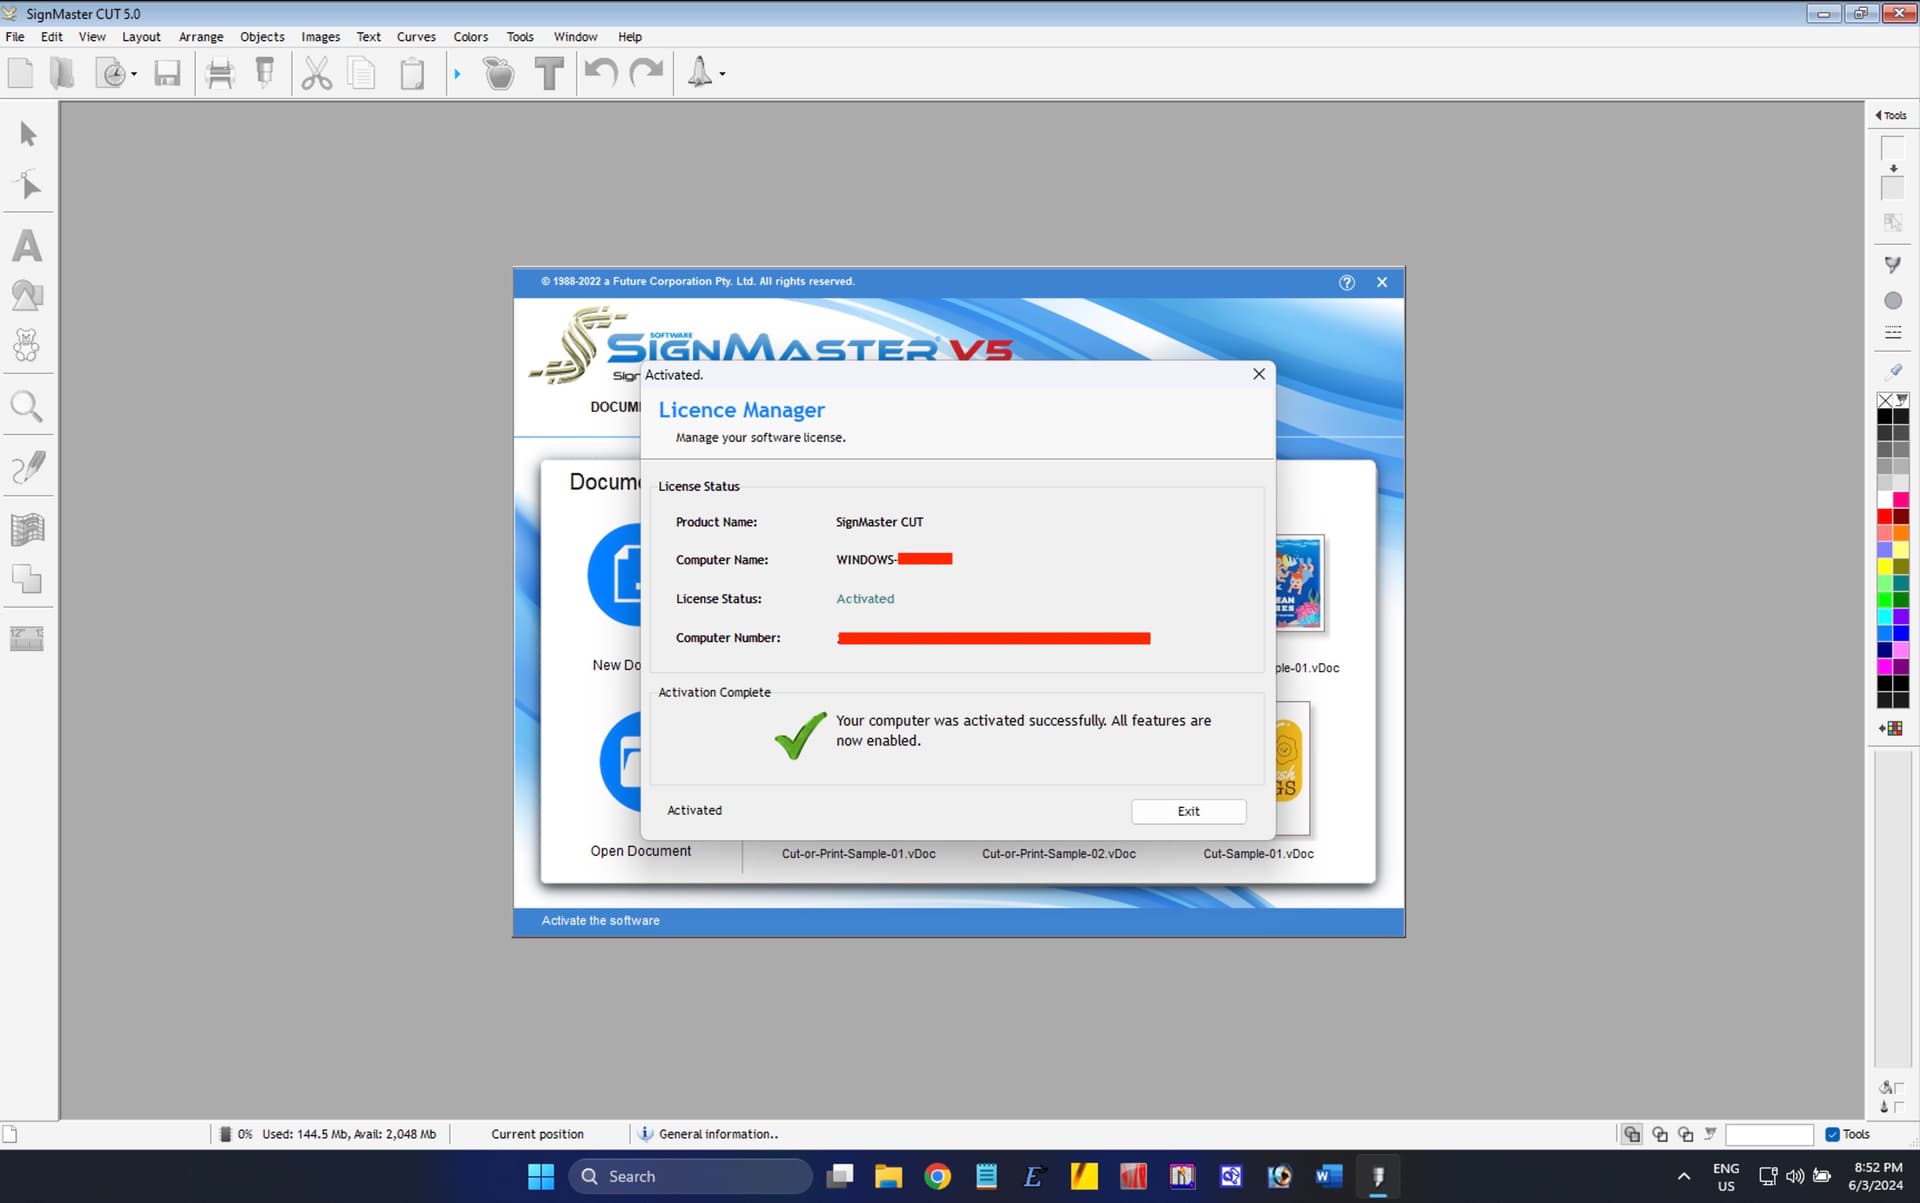Click Open Document label on splash
The image size is (1920, 1203).
[x=640, y=851]
